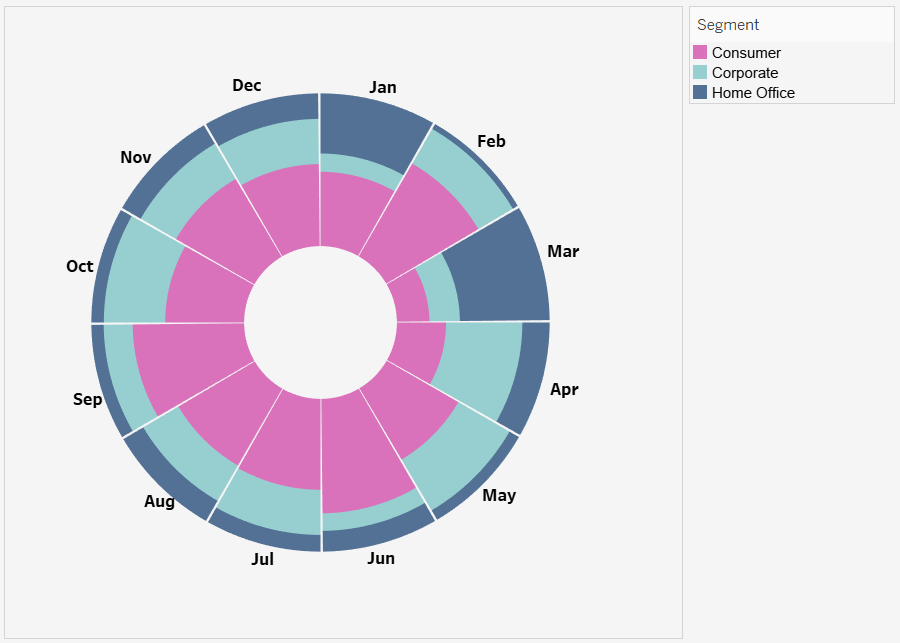Select the April Consumer segment
Image resolution: width=900 pixels, height=643 pixels.
[420, 347]
